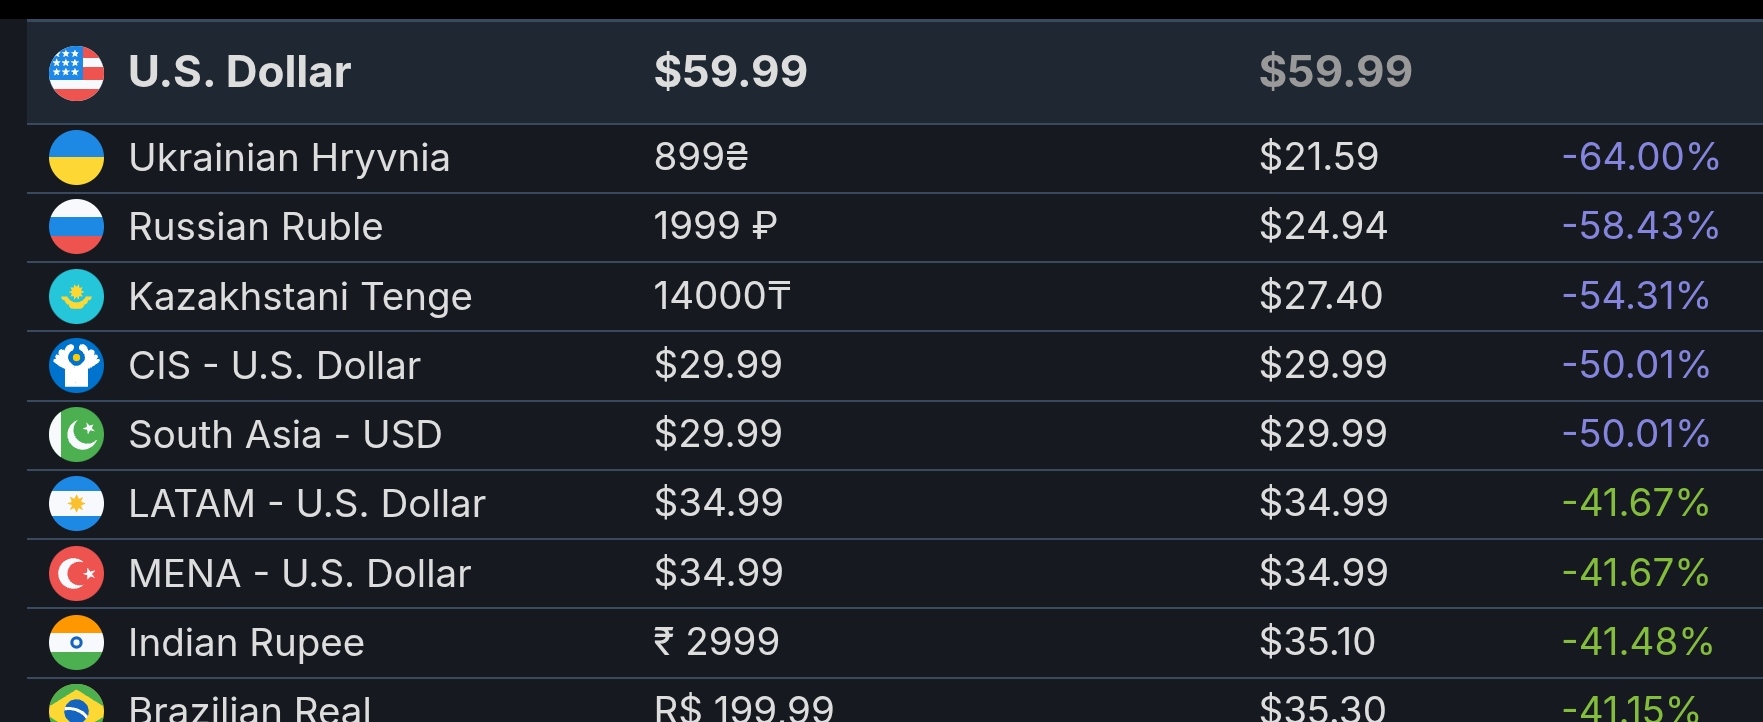
Task: Click the -64.00% difference value
Action: 1640,157
